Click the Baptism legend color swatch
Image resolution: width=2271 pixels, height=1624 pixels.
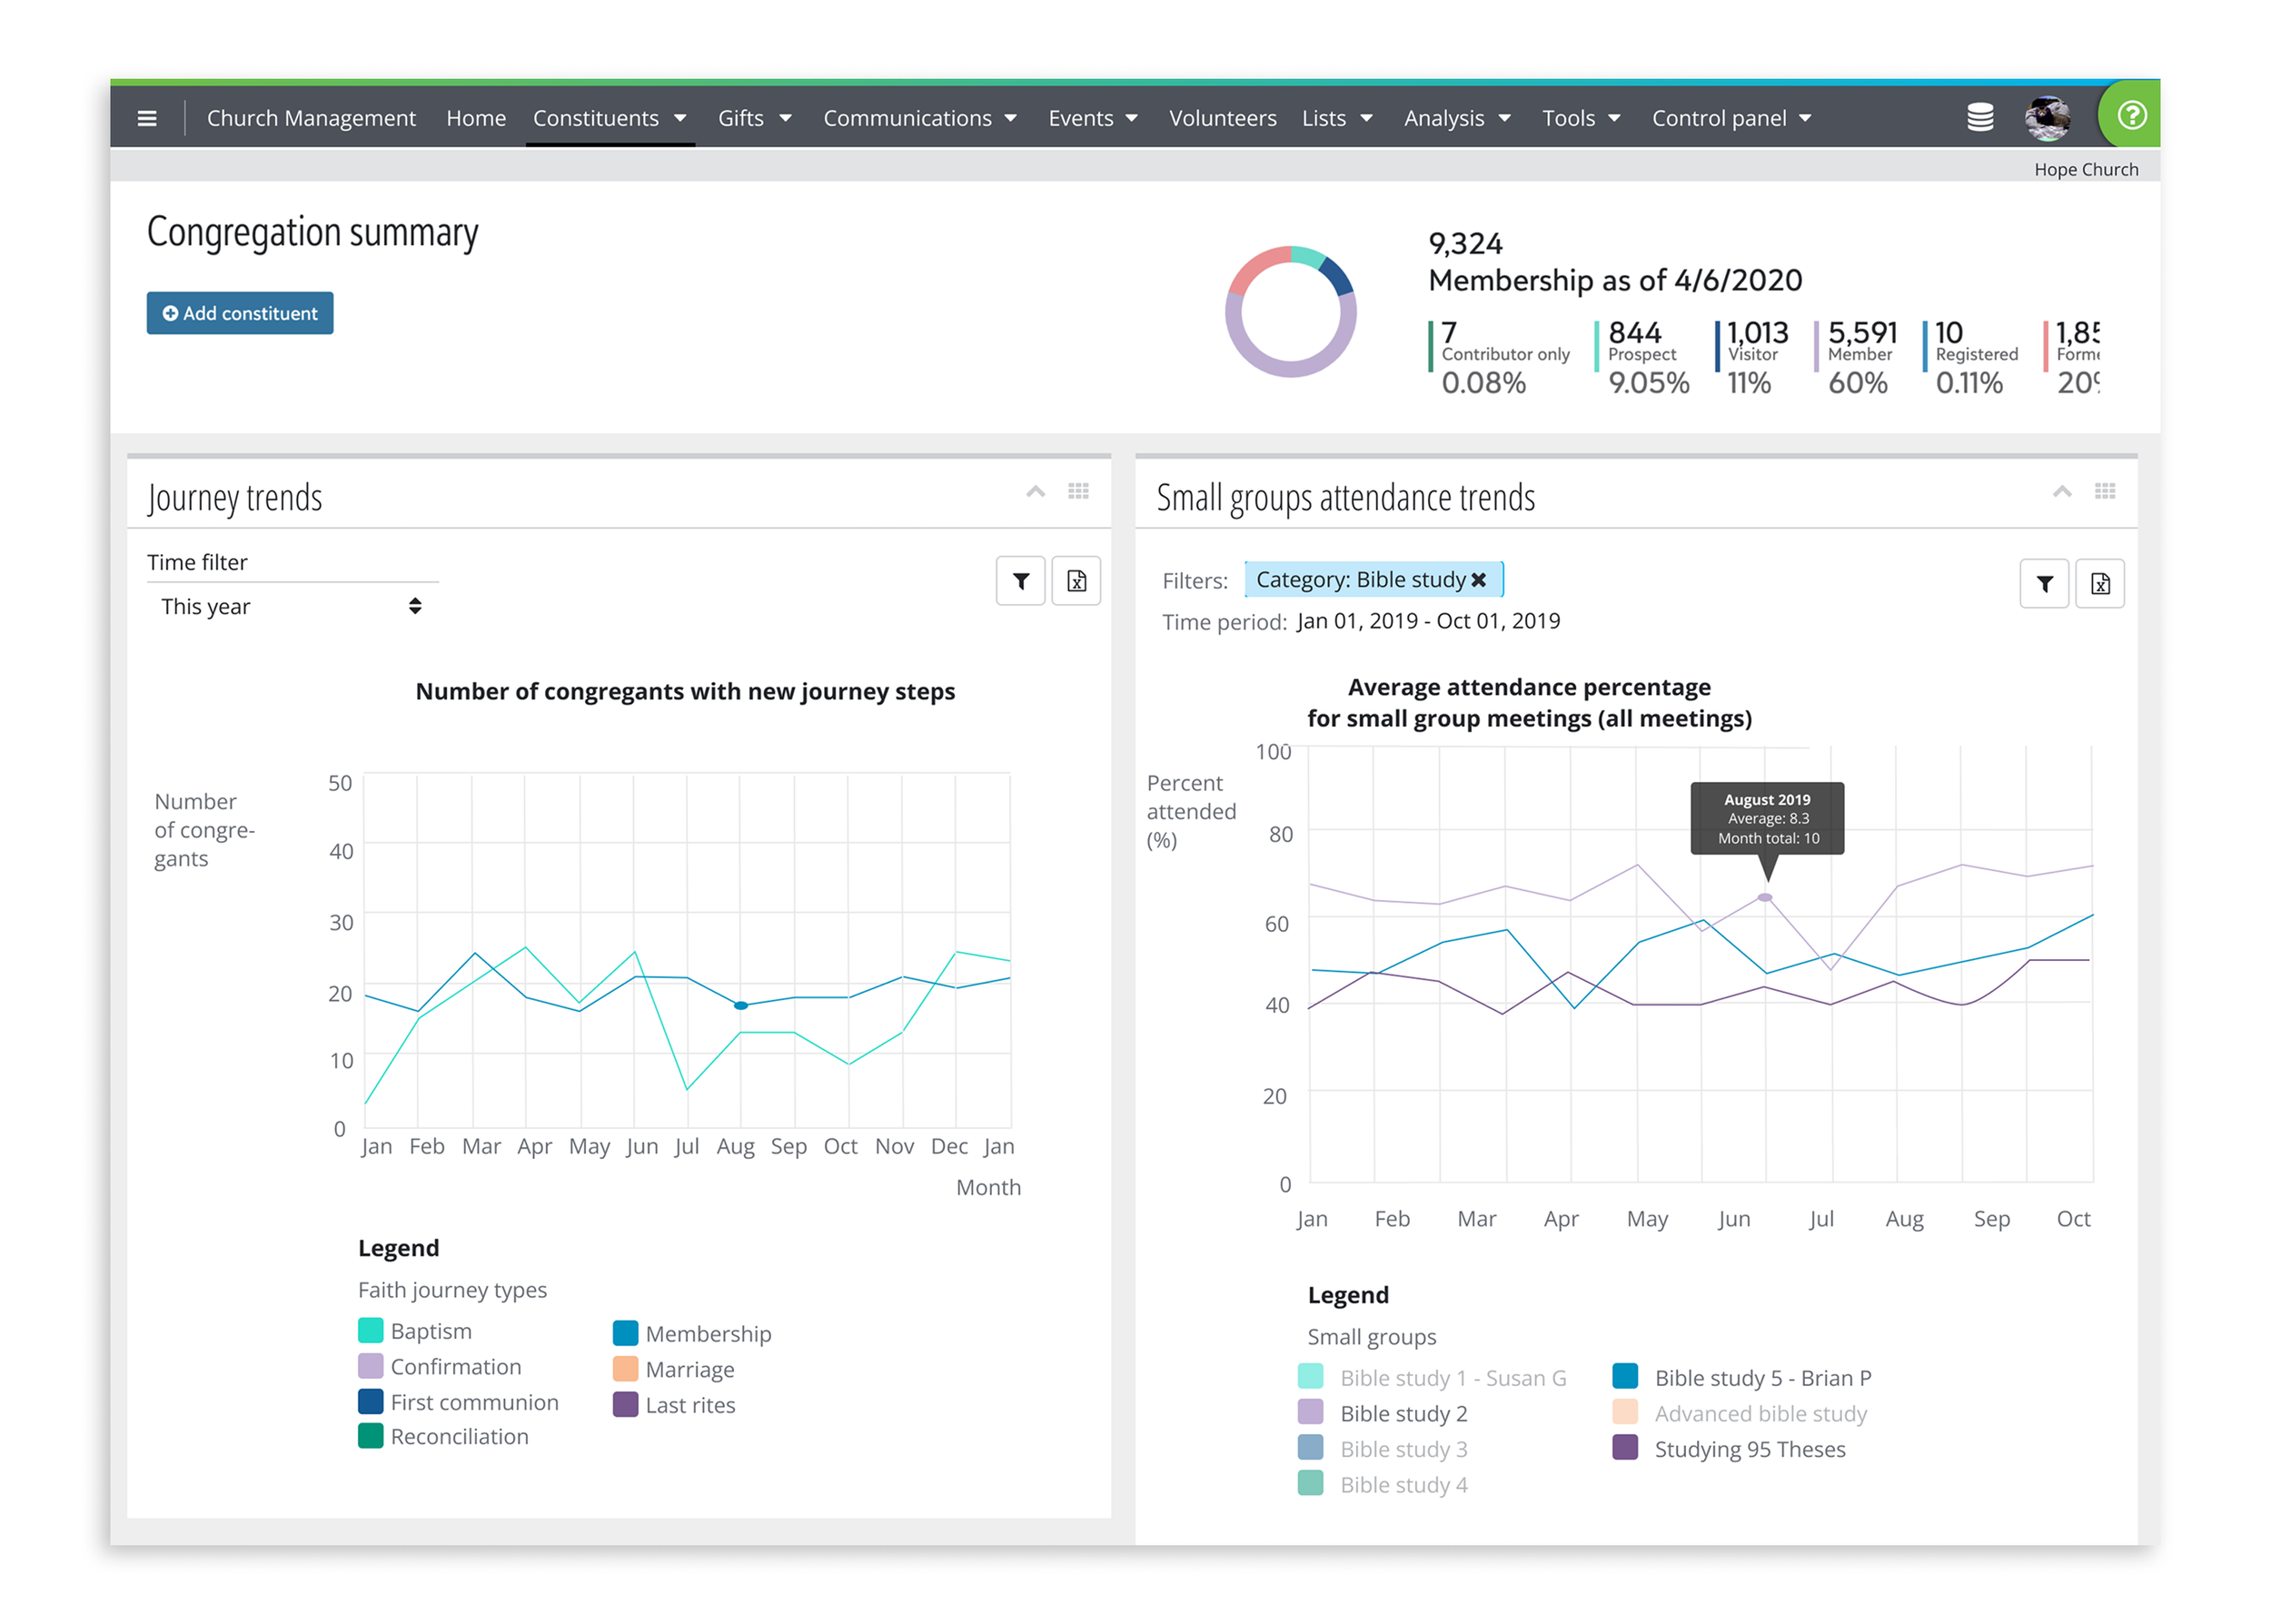370,1331
